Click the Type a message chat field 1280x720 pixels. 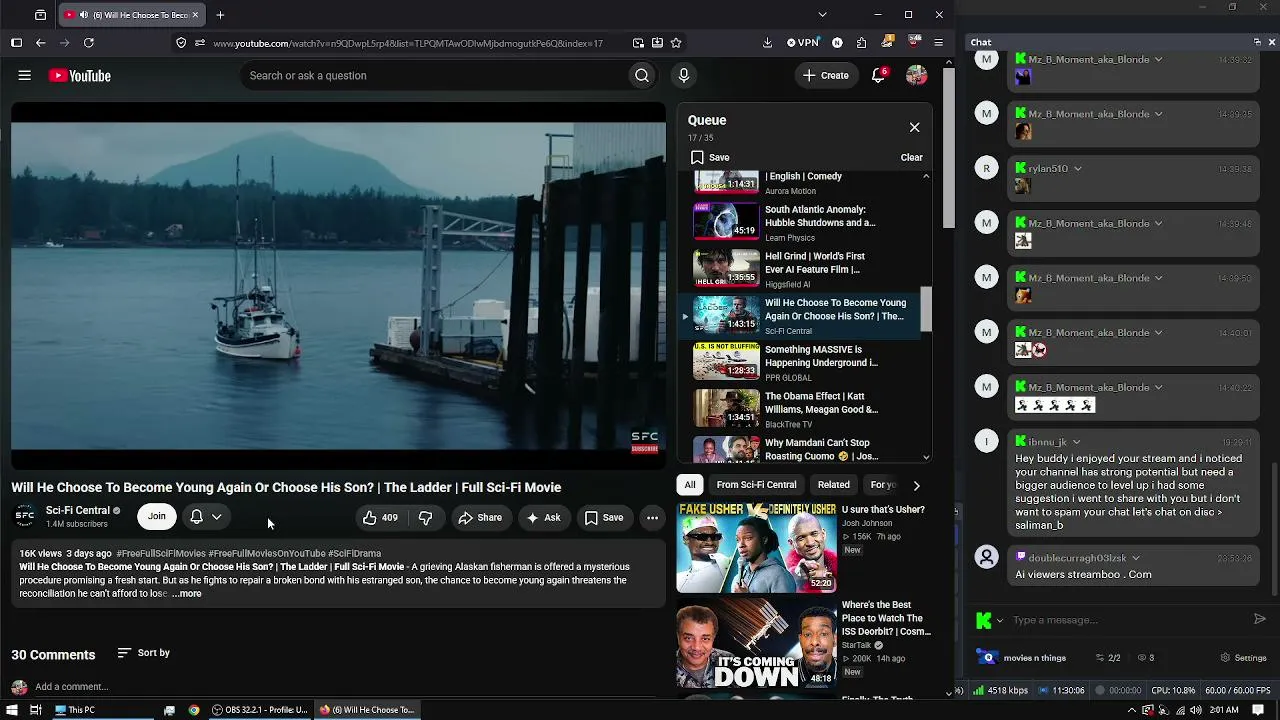[1128, 620]
